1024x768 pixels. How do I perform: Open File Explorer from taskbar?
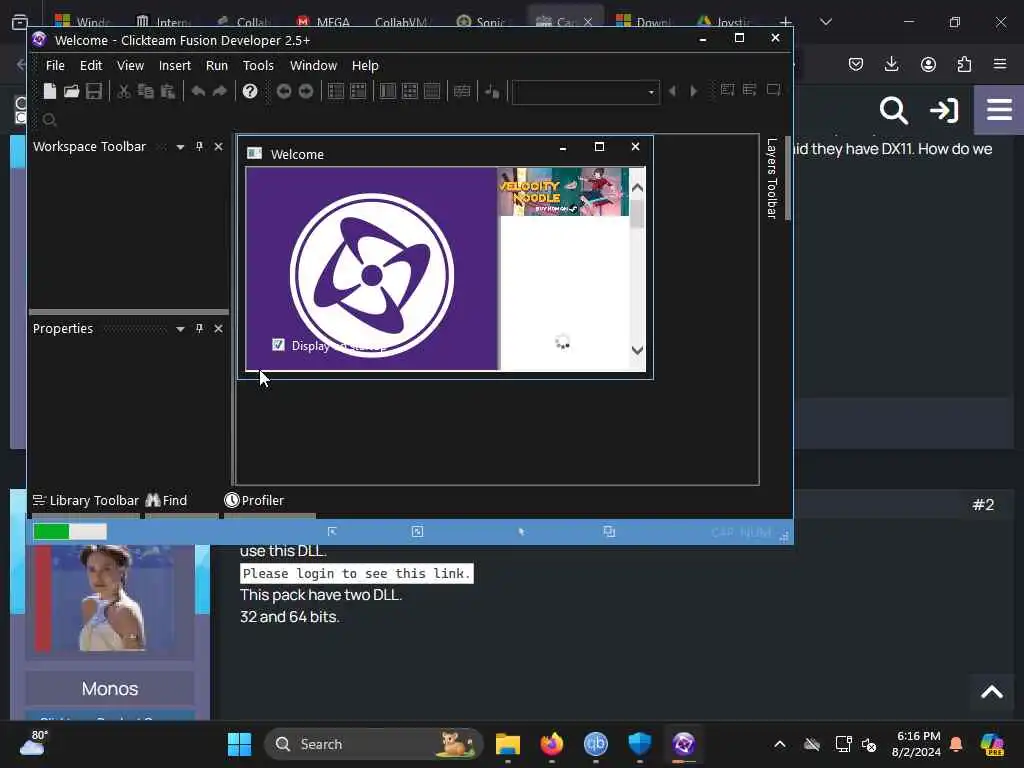[507, 744]
